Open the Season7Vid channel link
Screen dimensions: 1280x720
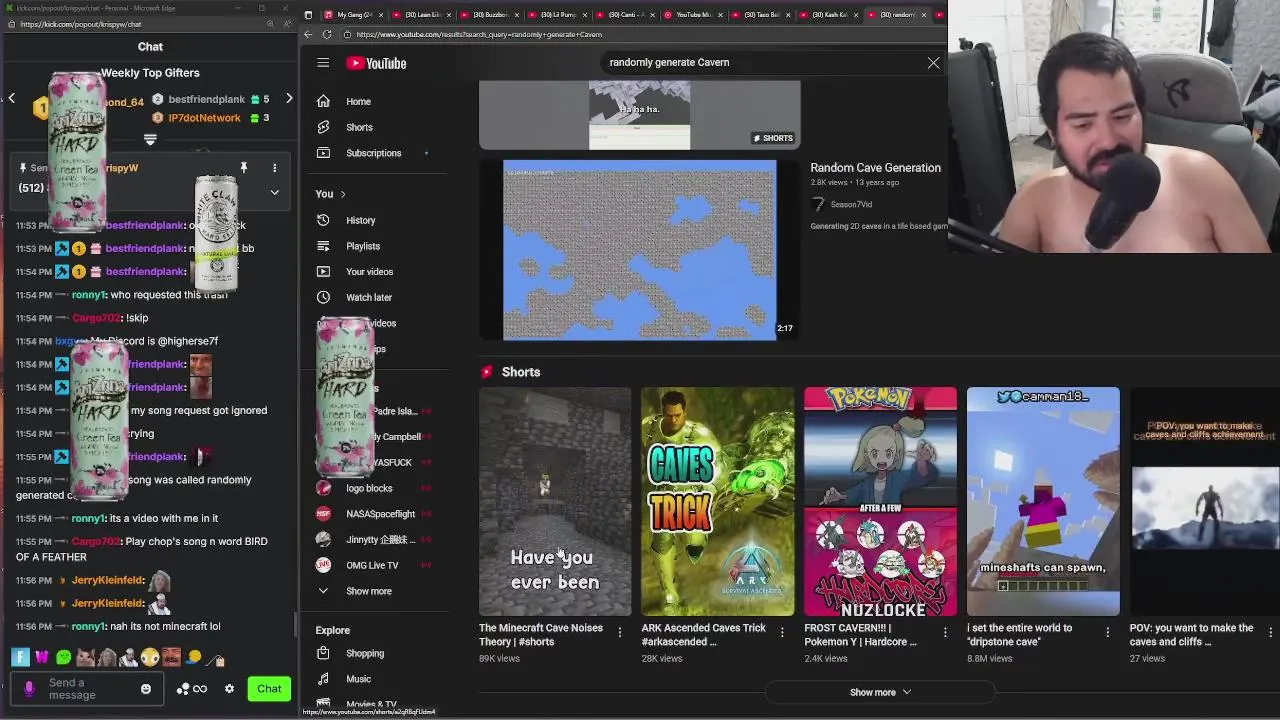(x=851, y=204)
